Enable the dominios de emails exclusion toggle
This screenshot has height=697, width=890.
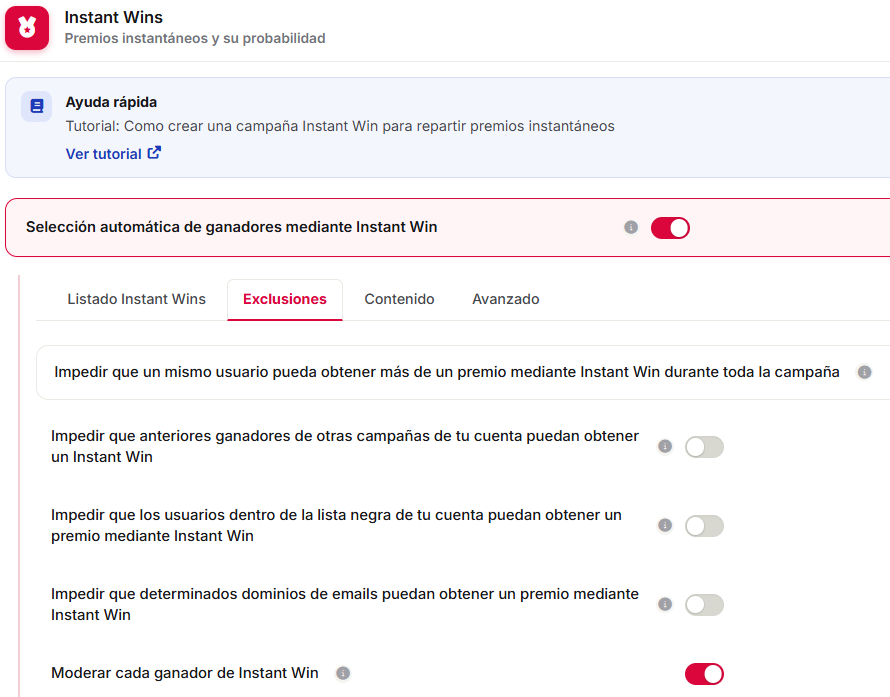tap(704, 605)
